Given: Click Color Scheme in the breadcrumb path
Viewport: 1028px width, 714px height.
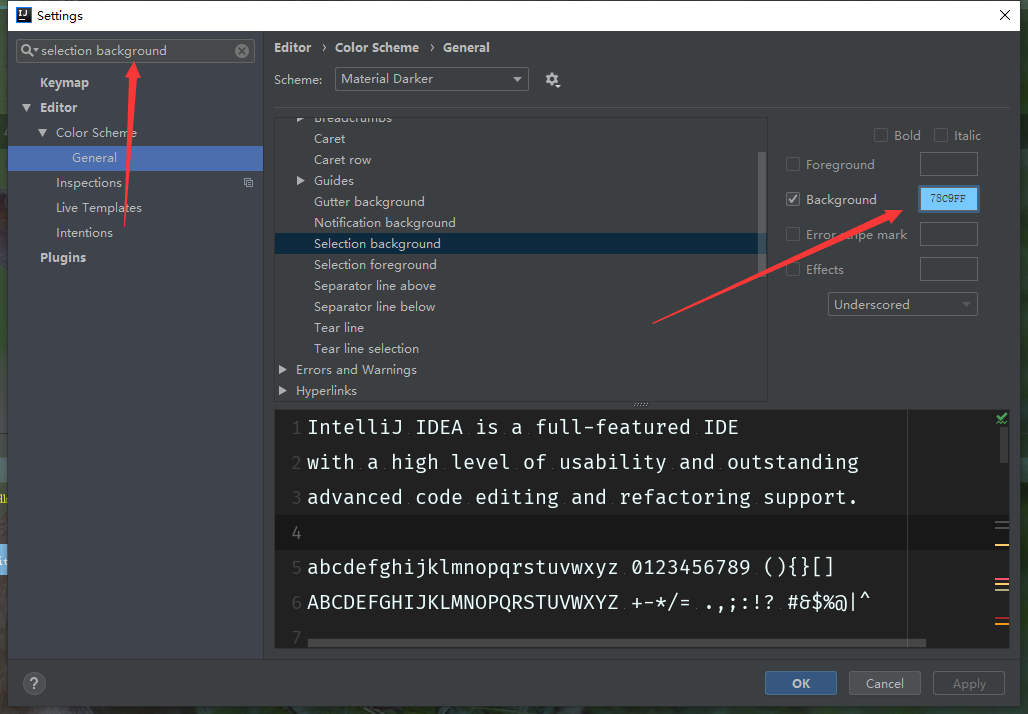Looking at the screenshot, I should (377, 47).
